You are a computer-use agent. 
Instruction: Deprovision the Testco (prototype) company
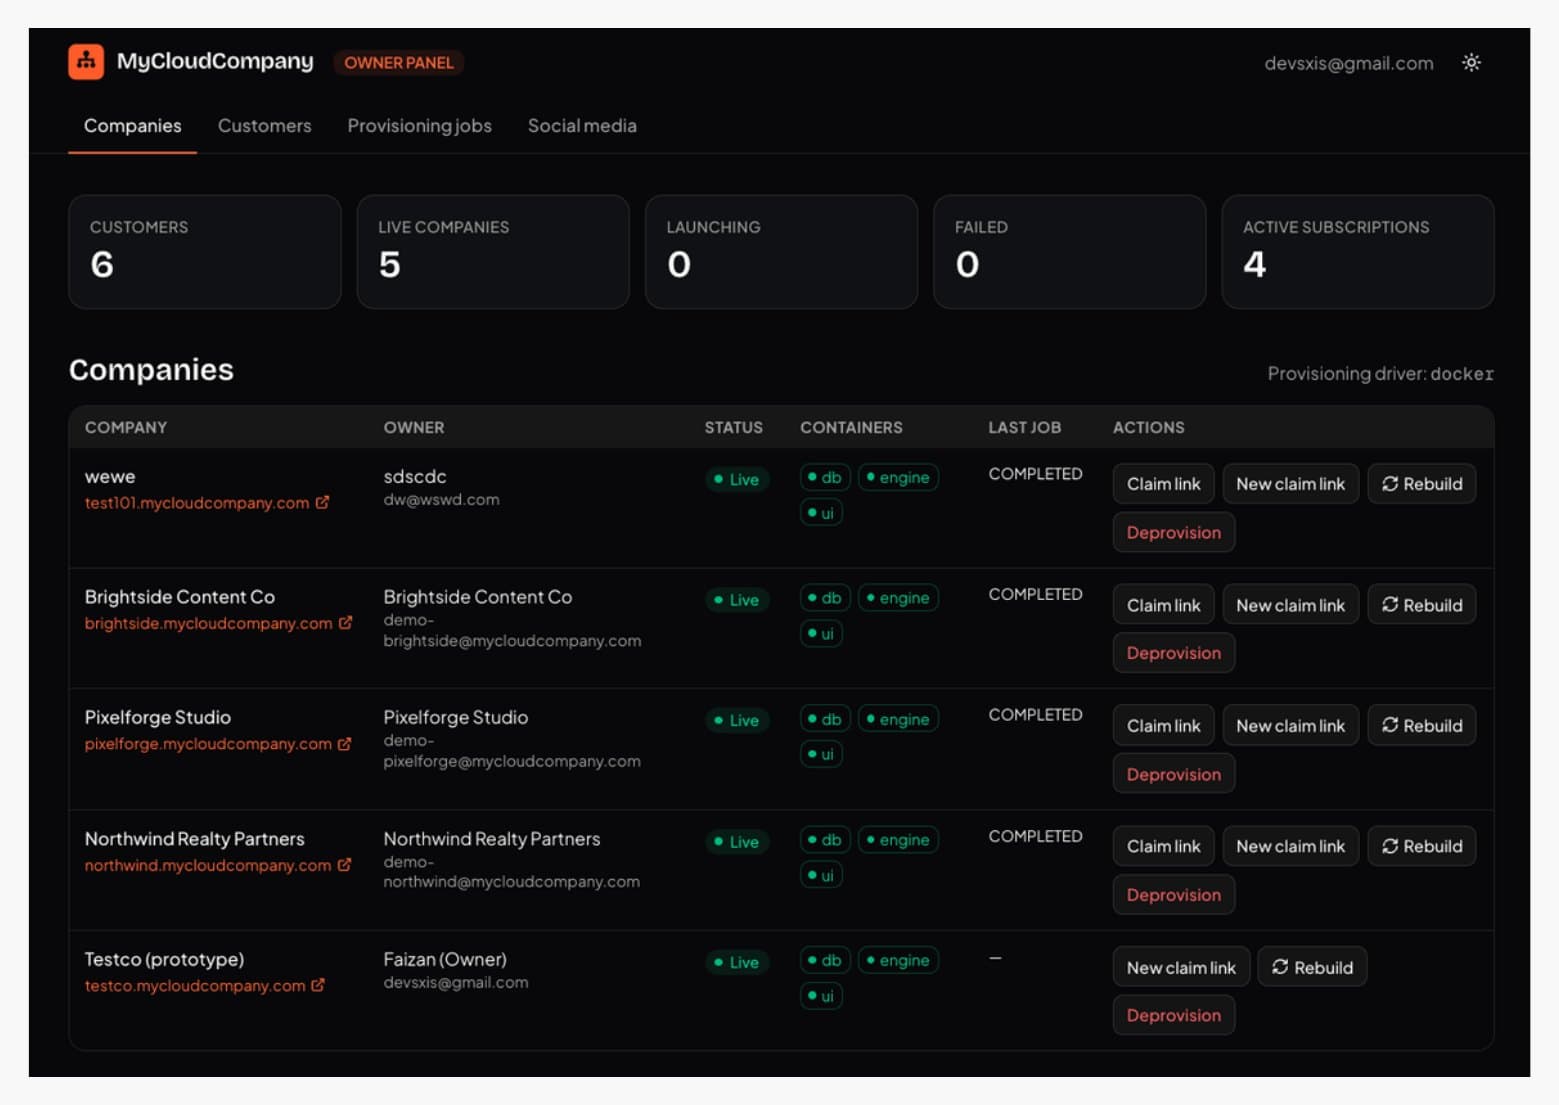pos(1173,1015)
